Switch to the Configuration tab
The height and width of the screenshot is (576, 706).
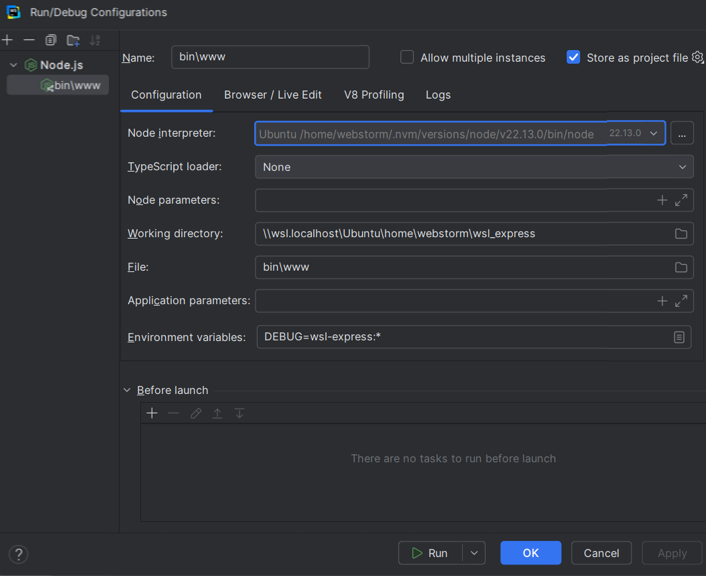click(166, 95)
